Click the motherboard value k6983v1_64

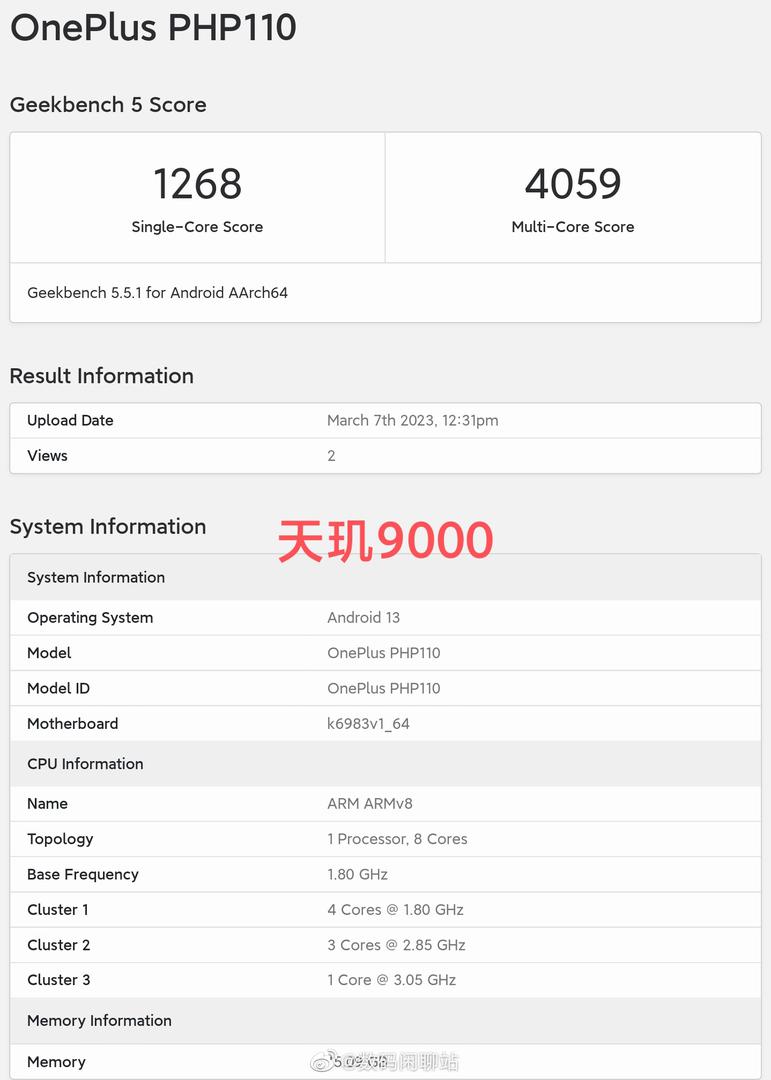pos(368,724)
